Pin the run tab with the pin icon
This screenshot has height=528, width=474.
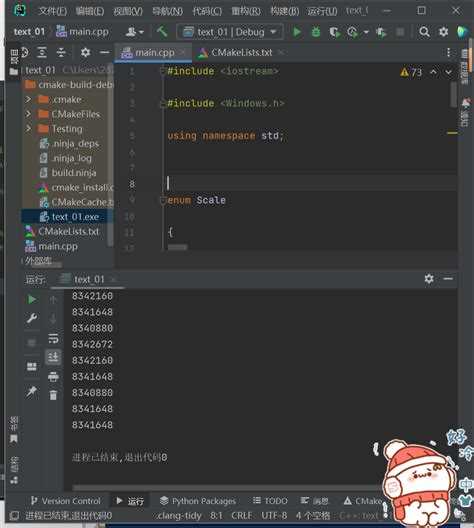tap(32, 392)
